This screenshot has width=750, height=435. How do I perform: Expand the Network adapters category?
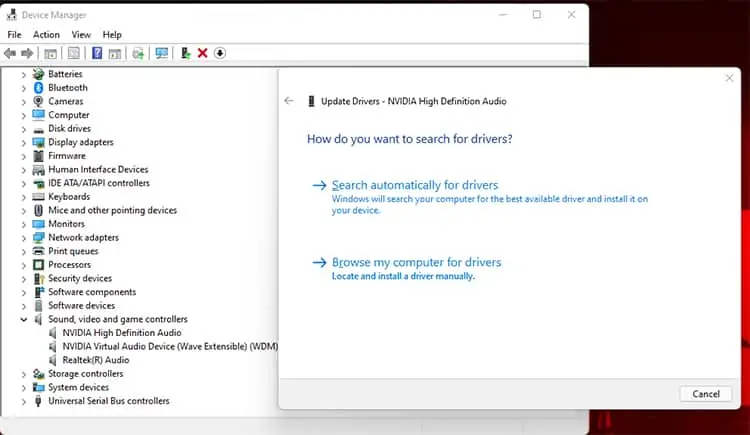pos(23,238)
